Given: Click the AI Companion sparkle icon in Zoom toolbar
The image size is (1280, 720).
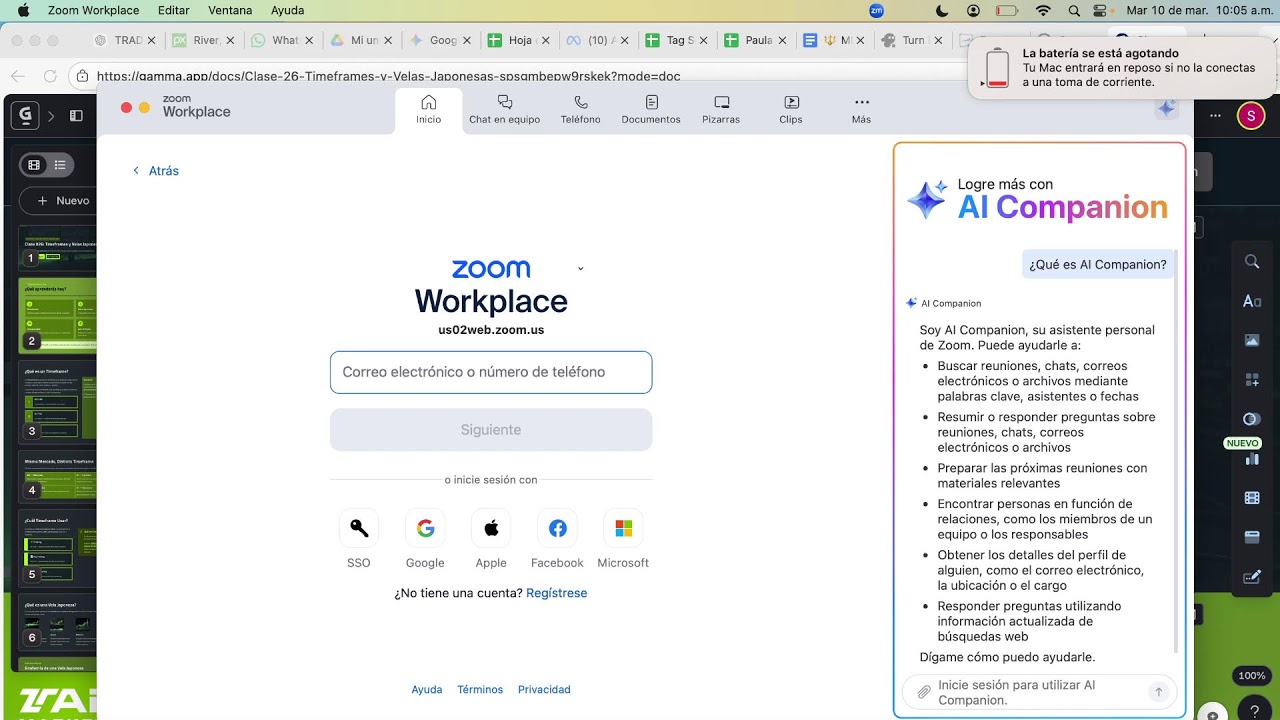Looking at the screenshot, I should click(x=1166, y=109).
